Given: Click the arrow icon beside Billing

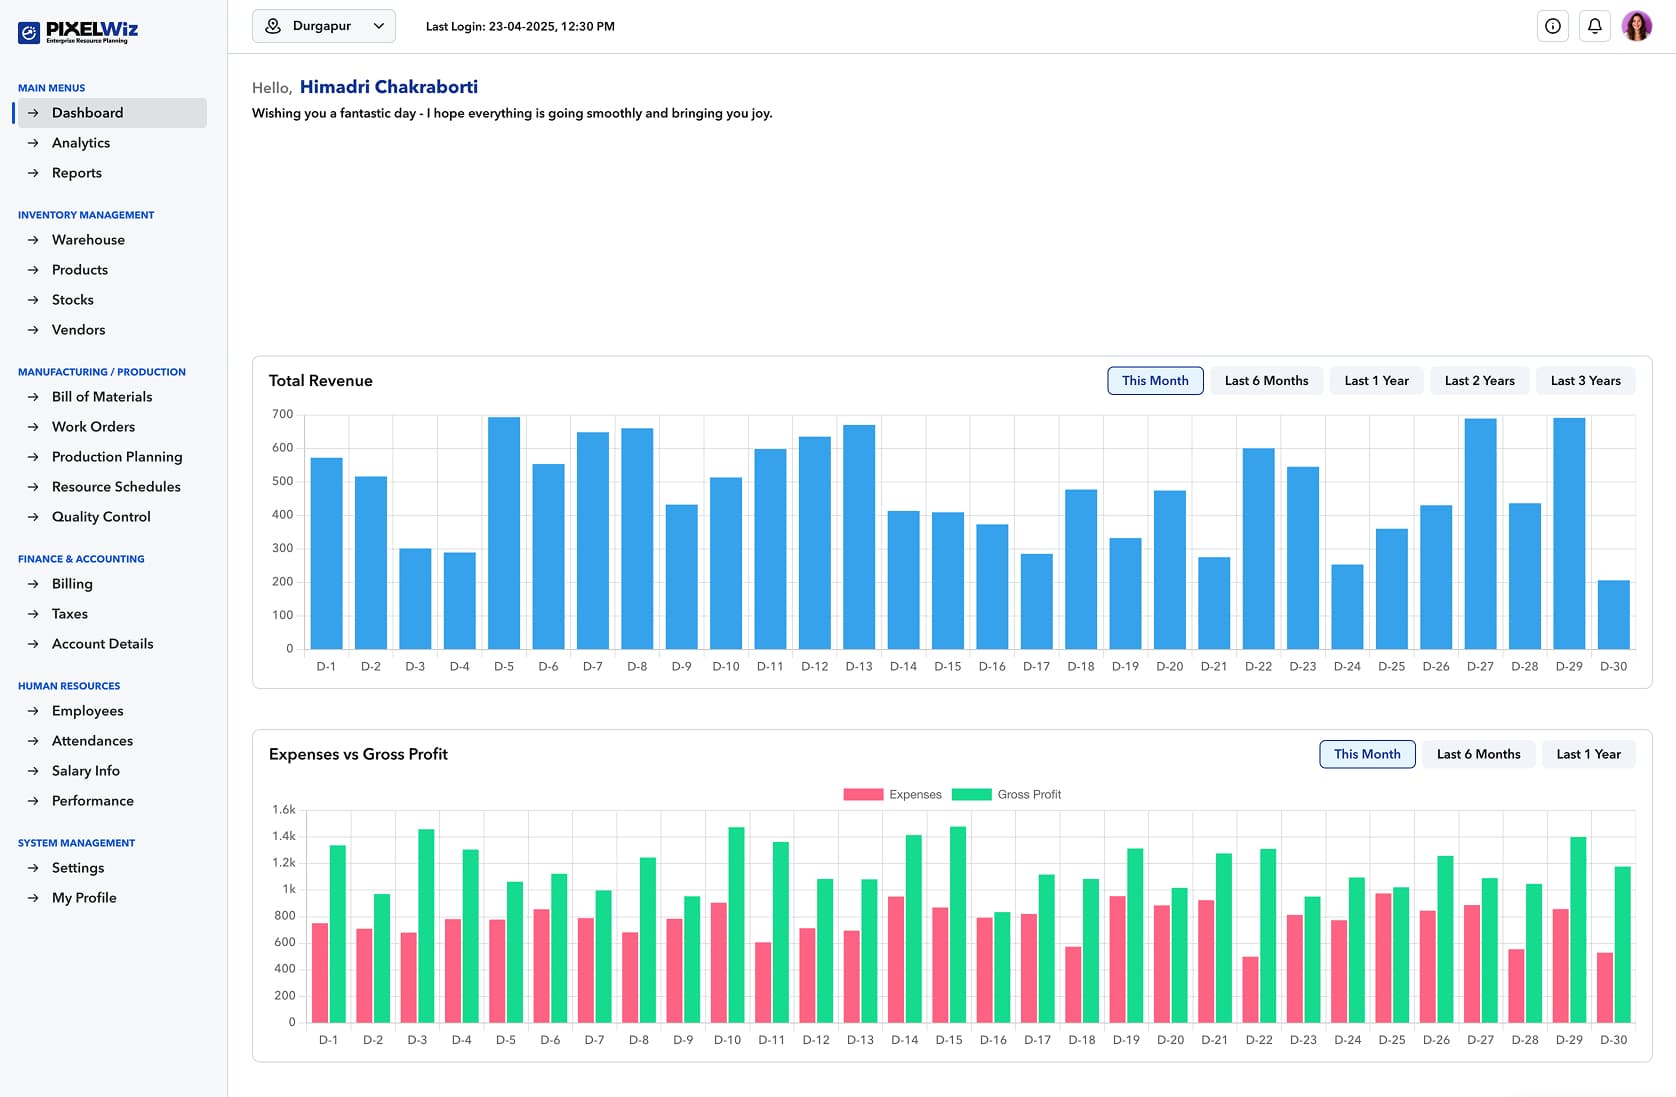Looking at the screenshot, I should click(33, 584).
